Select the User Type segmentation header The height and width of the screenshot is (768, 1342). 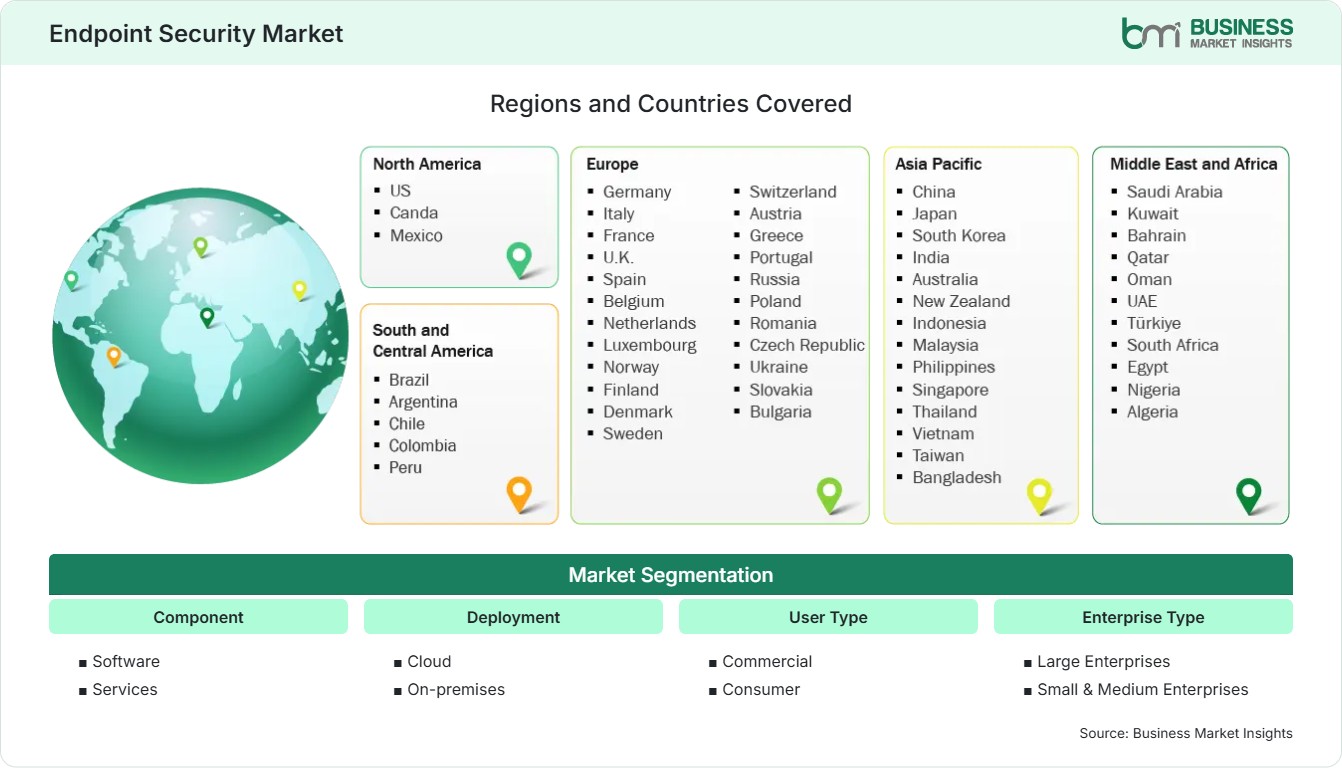[828, 617]
